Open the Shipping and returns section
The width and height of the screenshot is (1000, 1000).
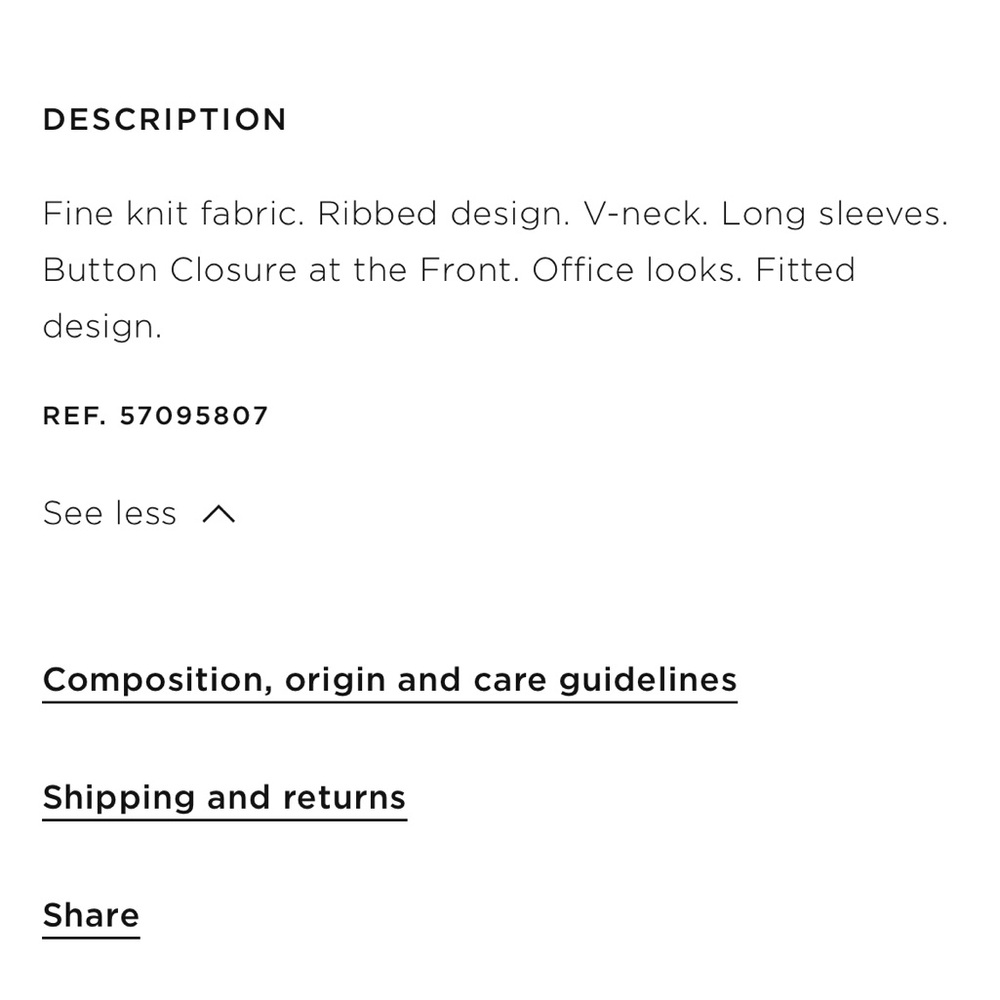[x=224, y=798]
